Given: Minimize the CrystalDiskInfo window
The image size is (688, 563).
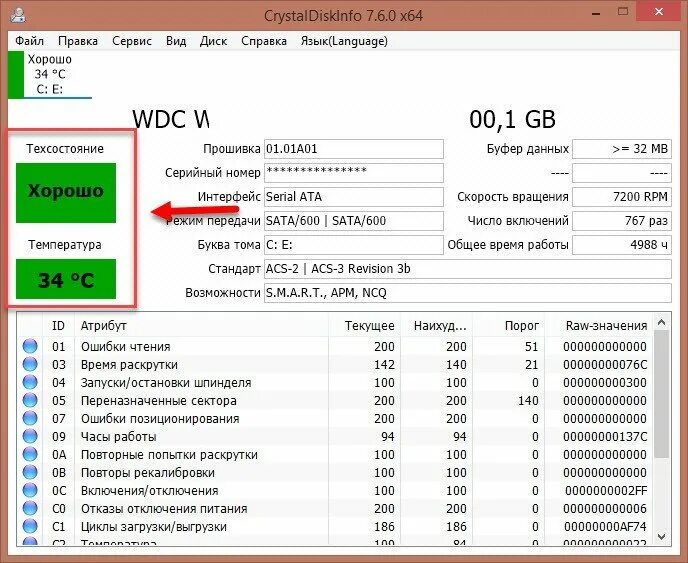Looking at the screenshot, I should point(596,13).
